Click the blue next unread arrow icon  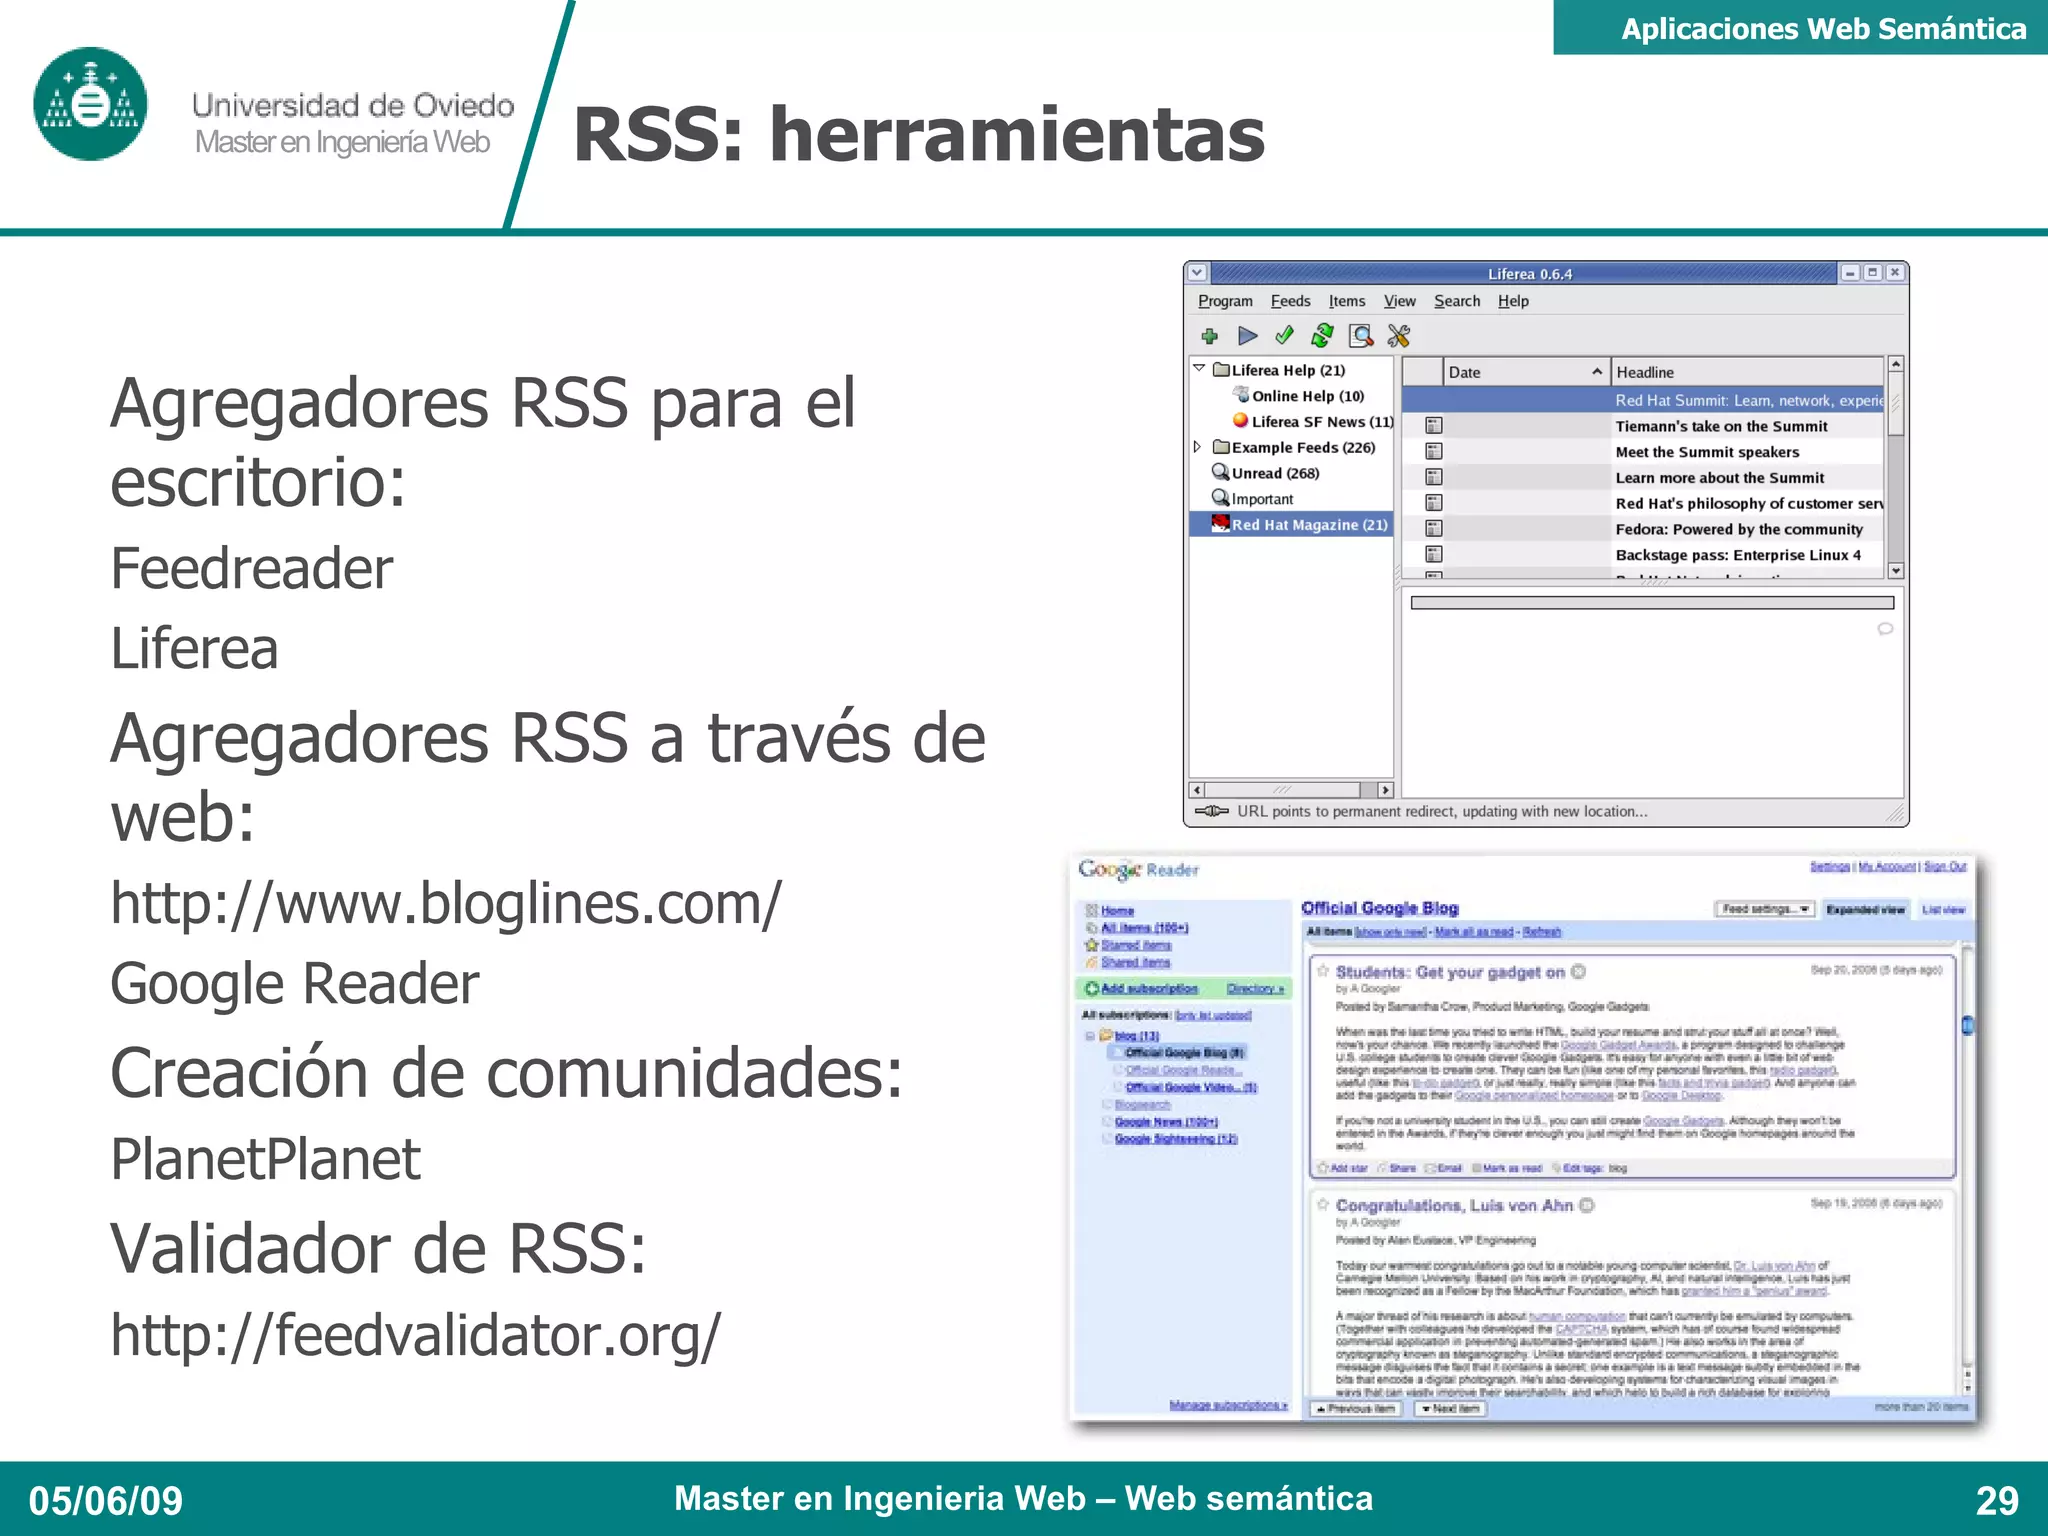[1247, 336]
